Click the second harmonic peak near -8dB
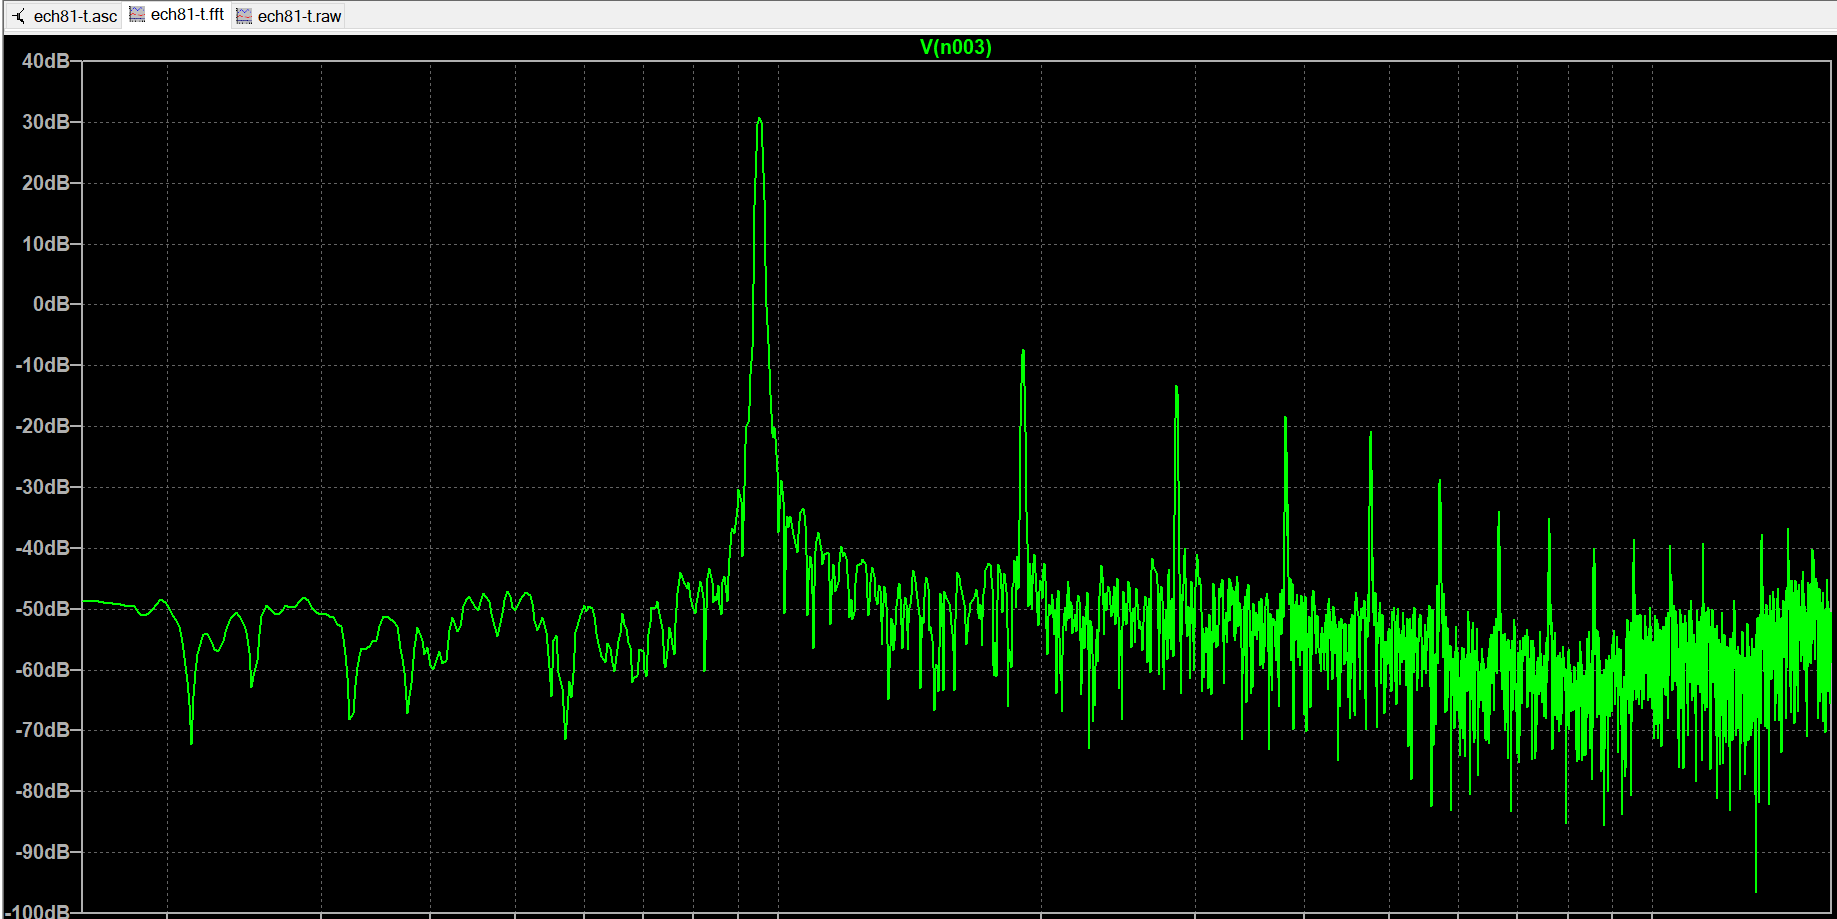Viewport: 1837px width, 919px height. click(1023, 352)
